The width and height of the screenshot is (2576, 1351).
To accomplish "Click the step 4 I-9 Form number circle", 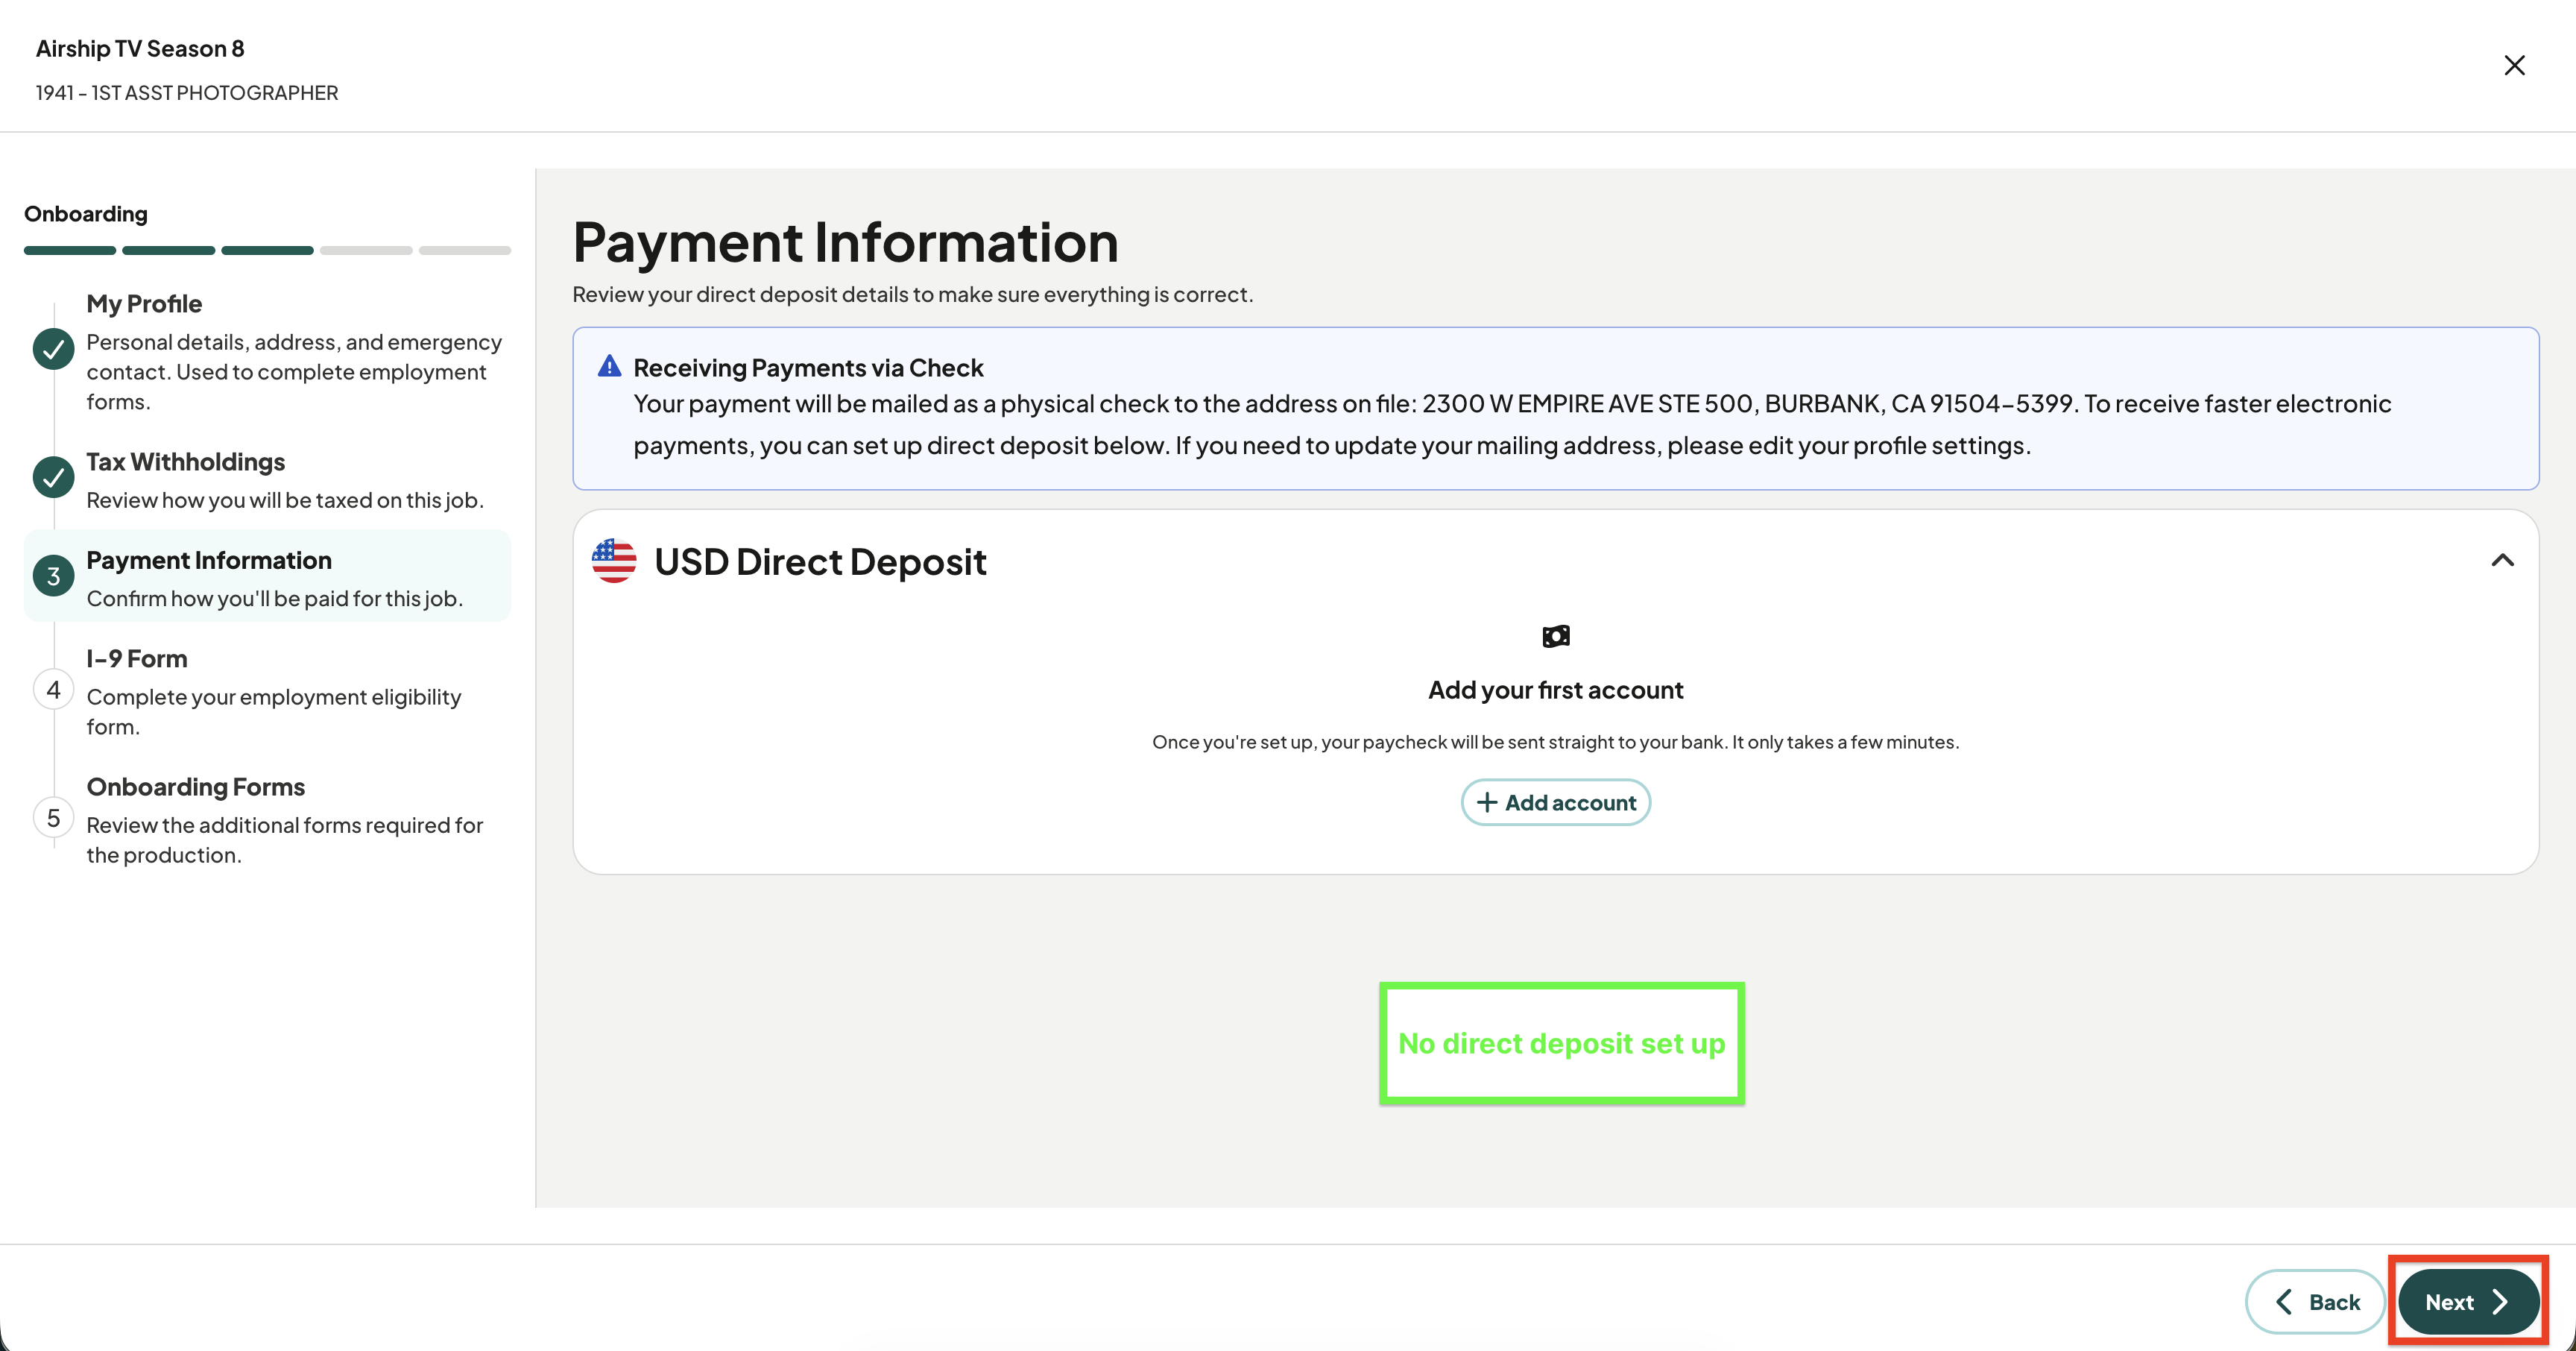I will [53, 690].
